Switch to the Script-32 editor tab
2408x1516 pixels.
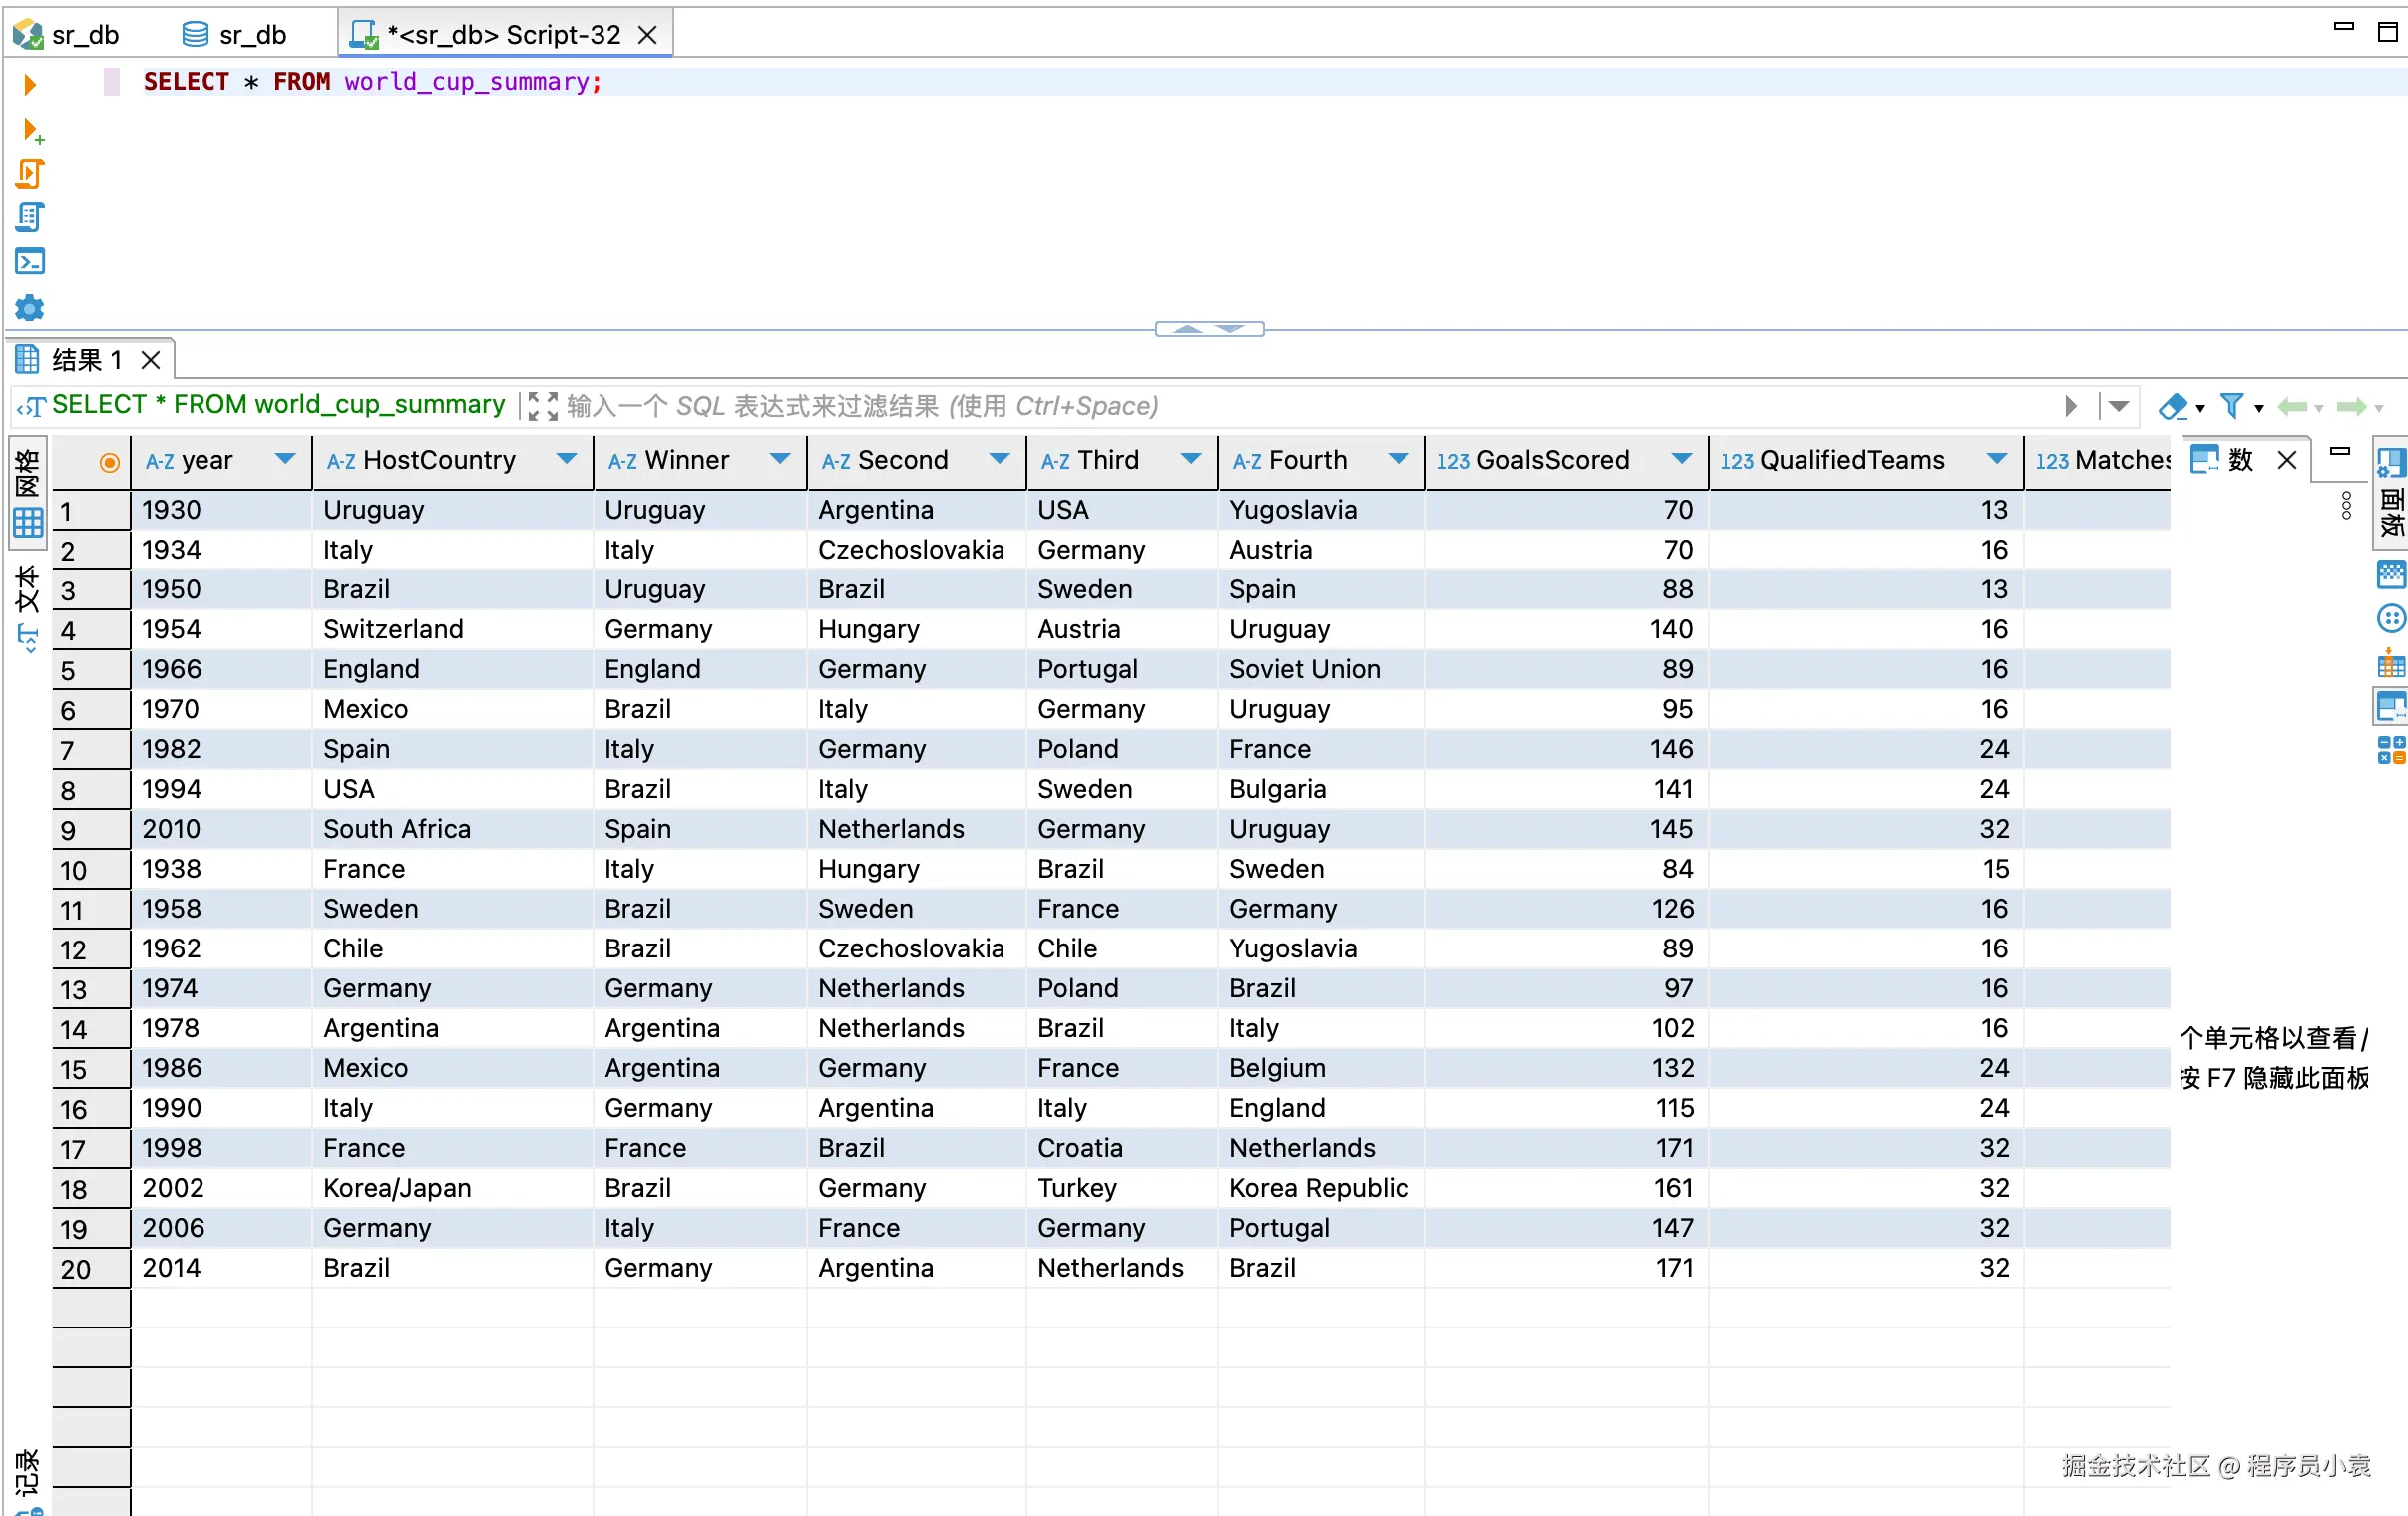pos(503,35)
